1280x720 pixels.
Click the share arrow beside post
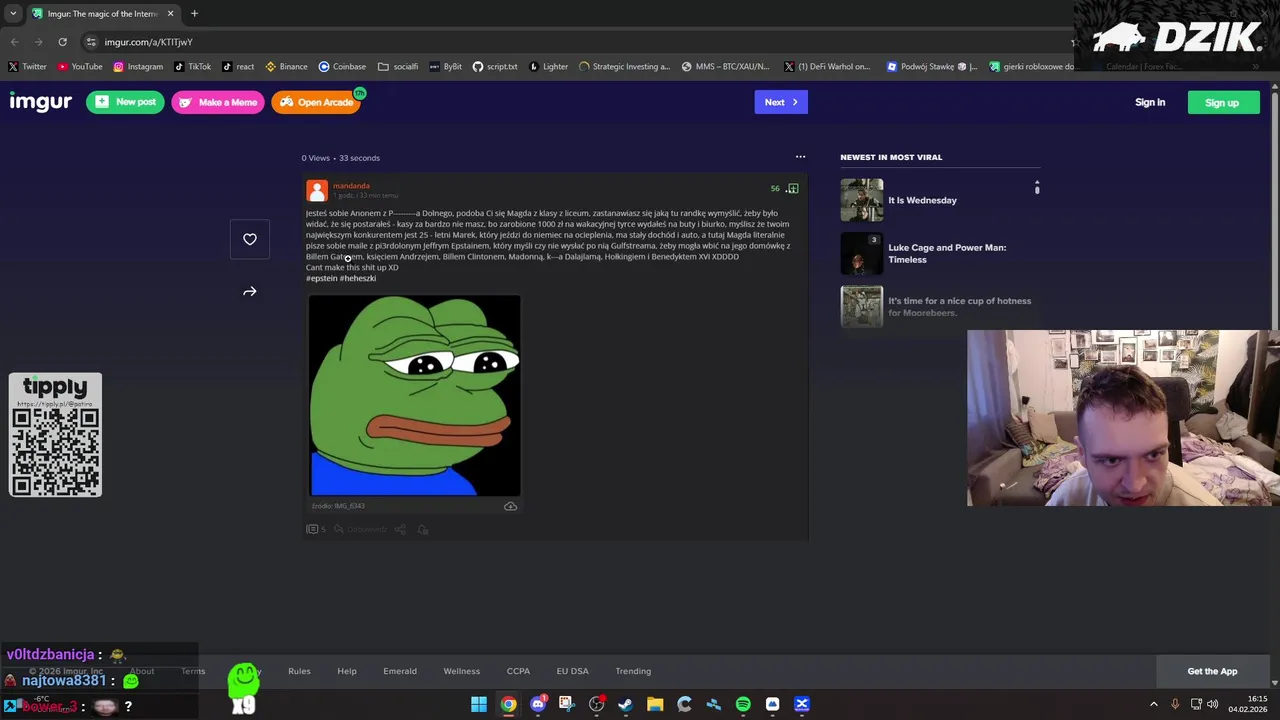tap(250, 291)
